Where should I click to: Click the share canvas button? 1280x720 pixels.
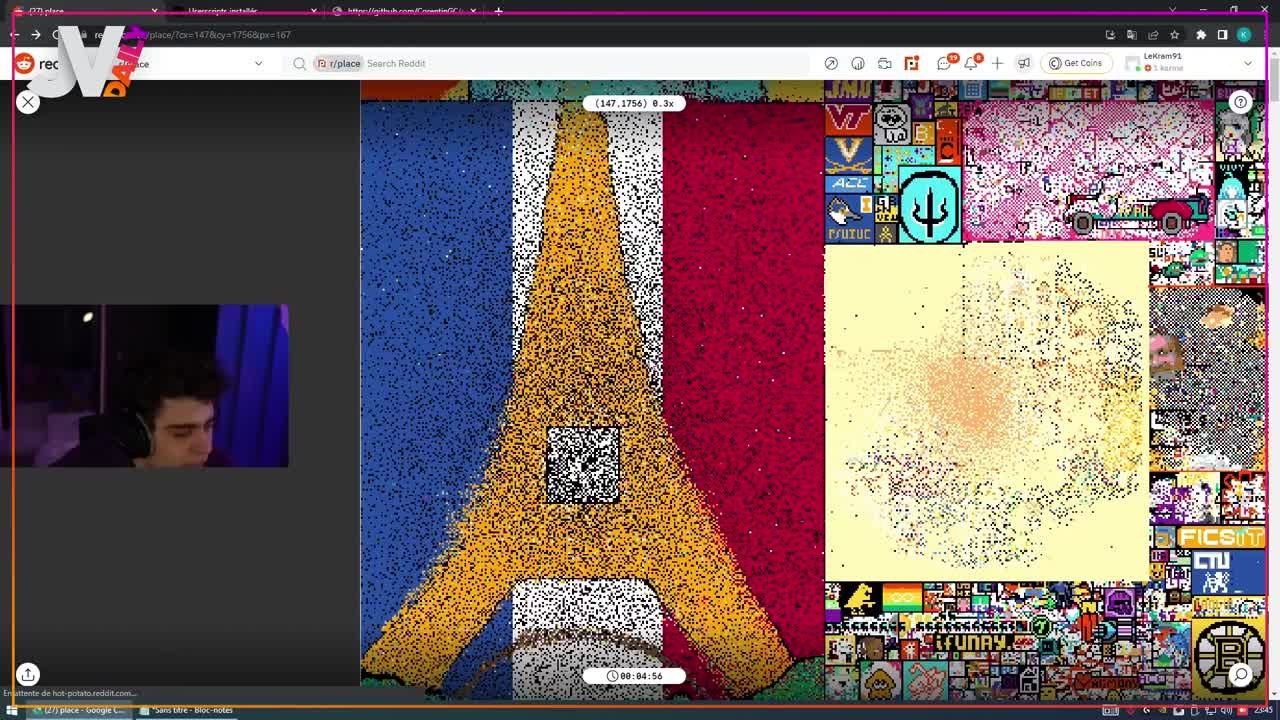28,674
